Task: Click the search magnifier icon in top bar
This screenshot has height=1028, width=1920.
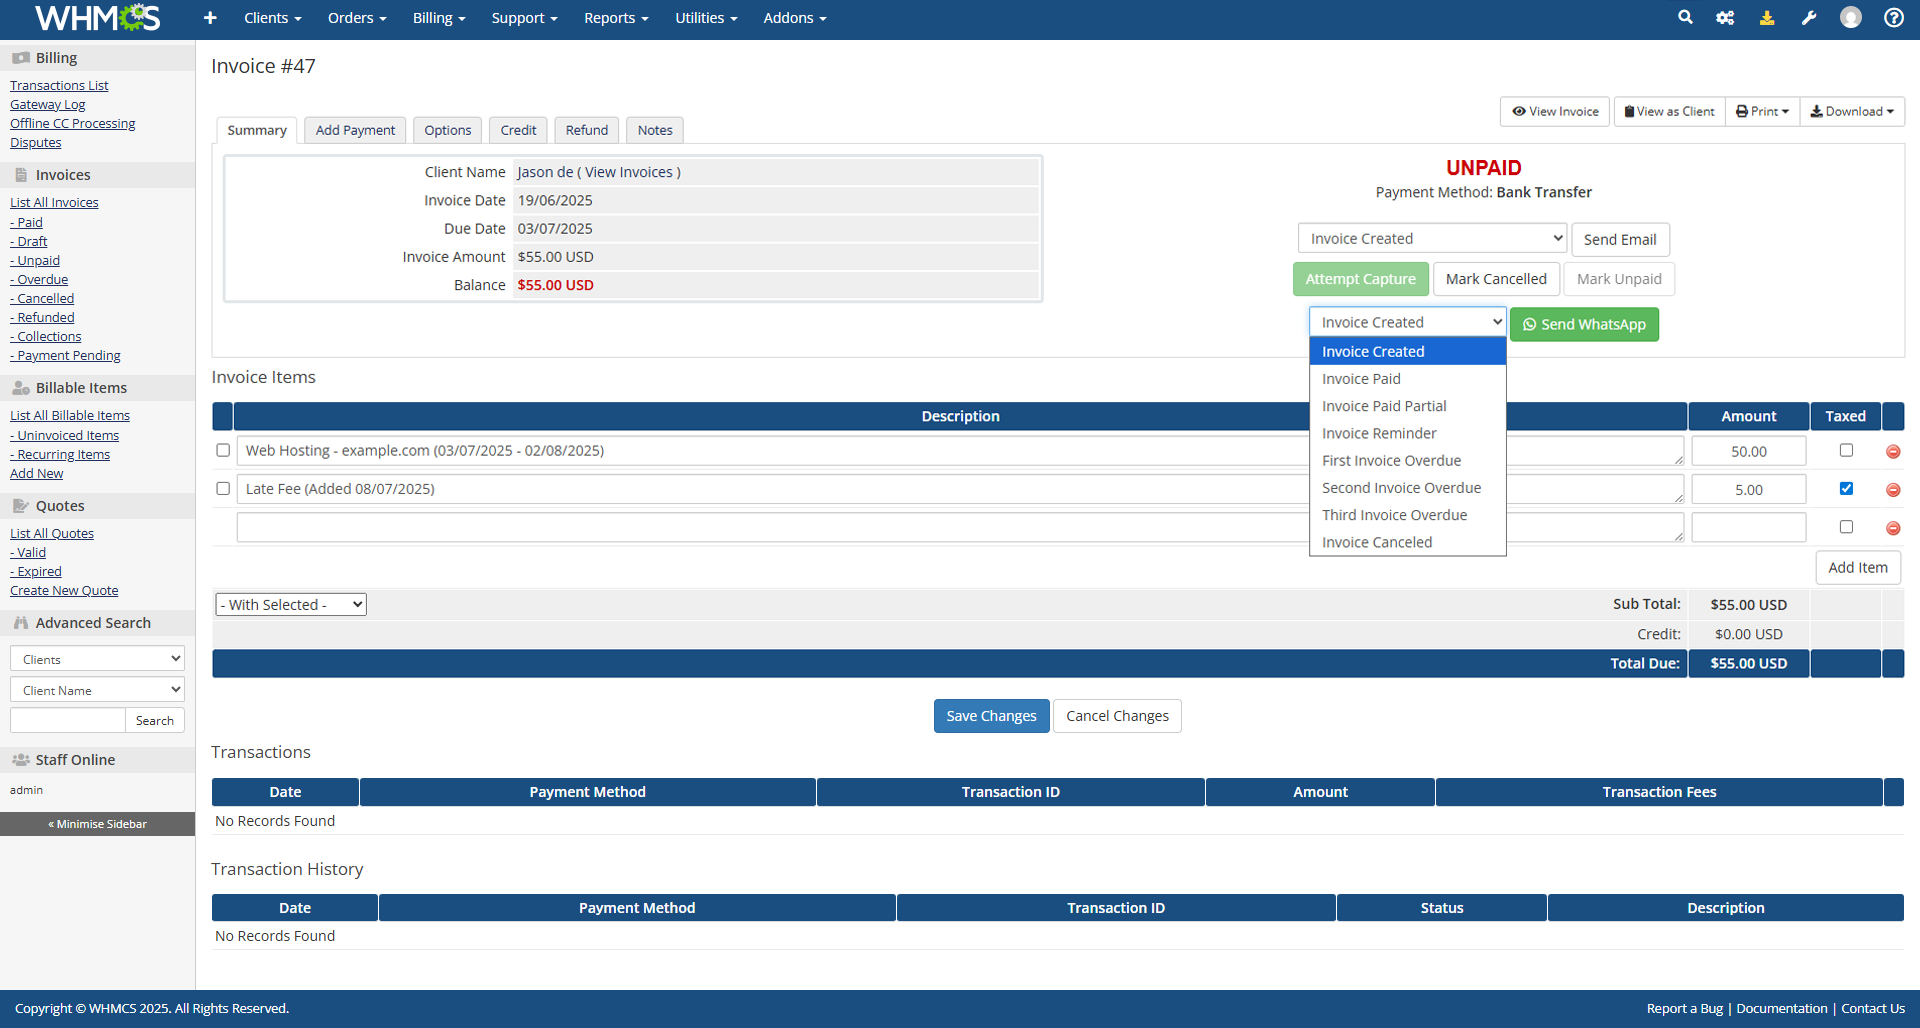Action: [1685, 18]
